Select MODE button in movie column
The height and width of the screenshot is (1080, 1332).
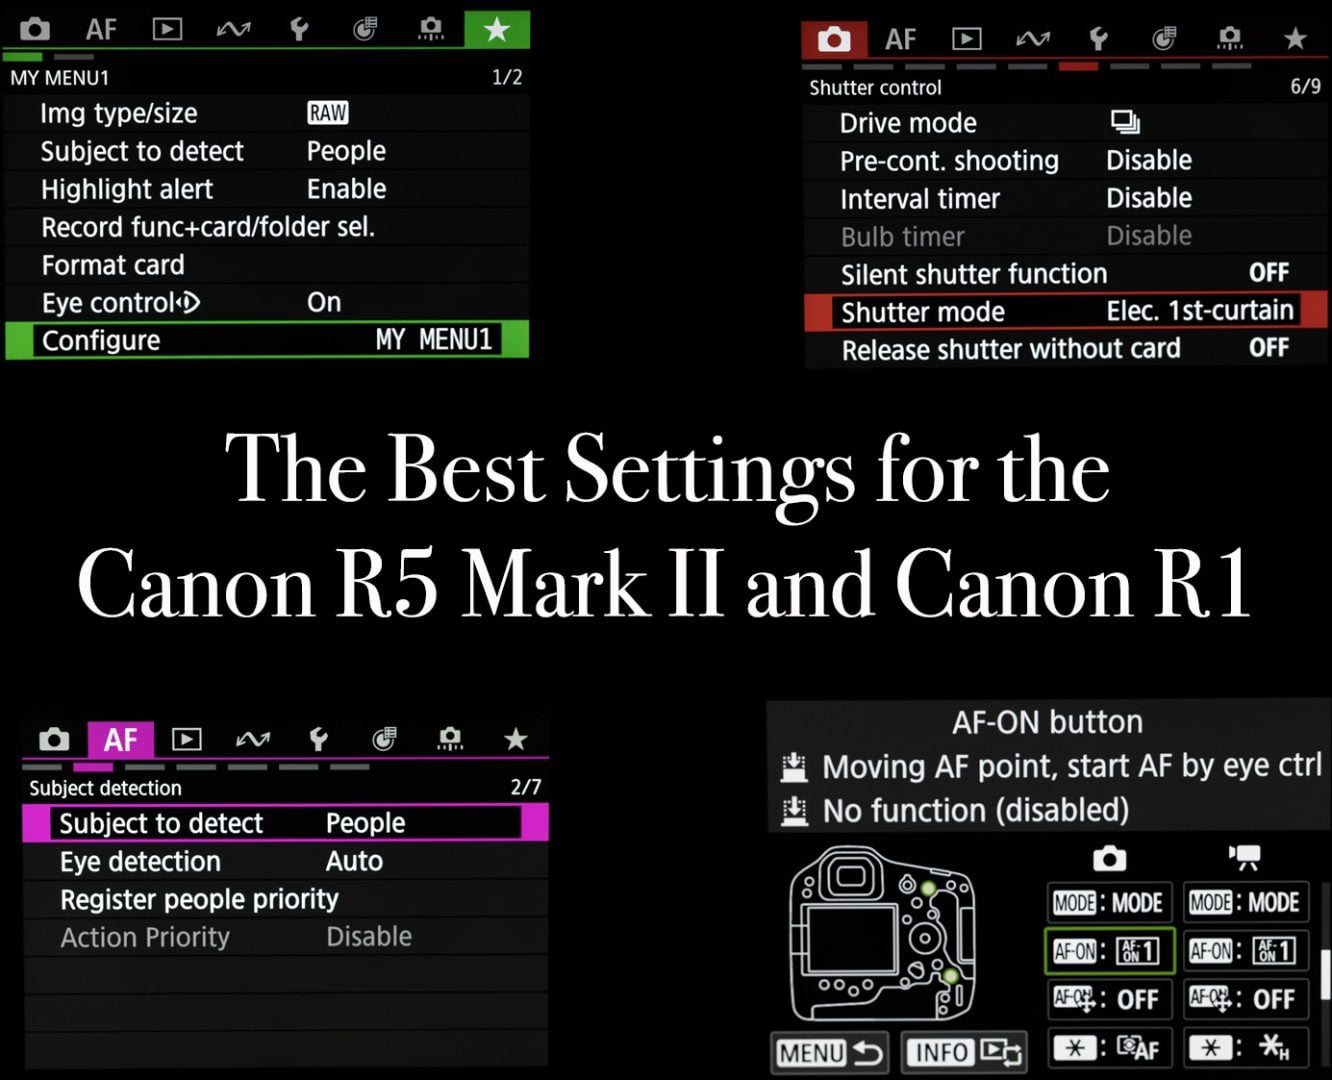1244,903
